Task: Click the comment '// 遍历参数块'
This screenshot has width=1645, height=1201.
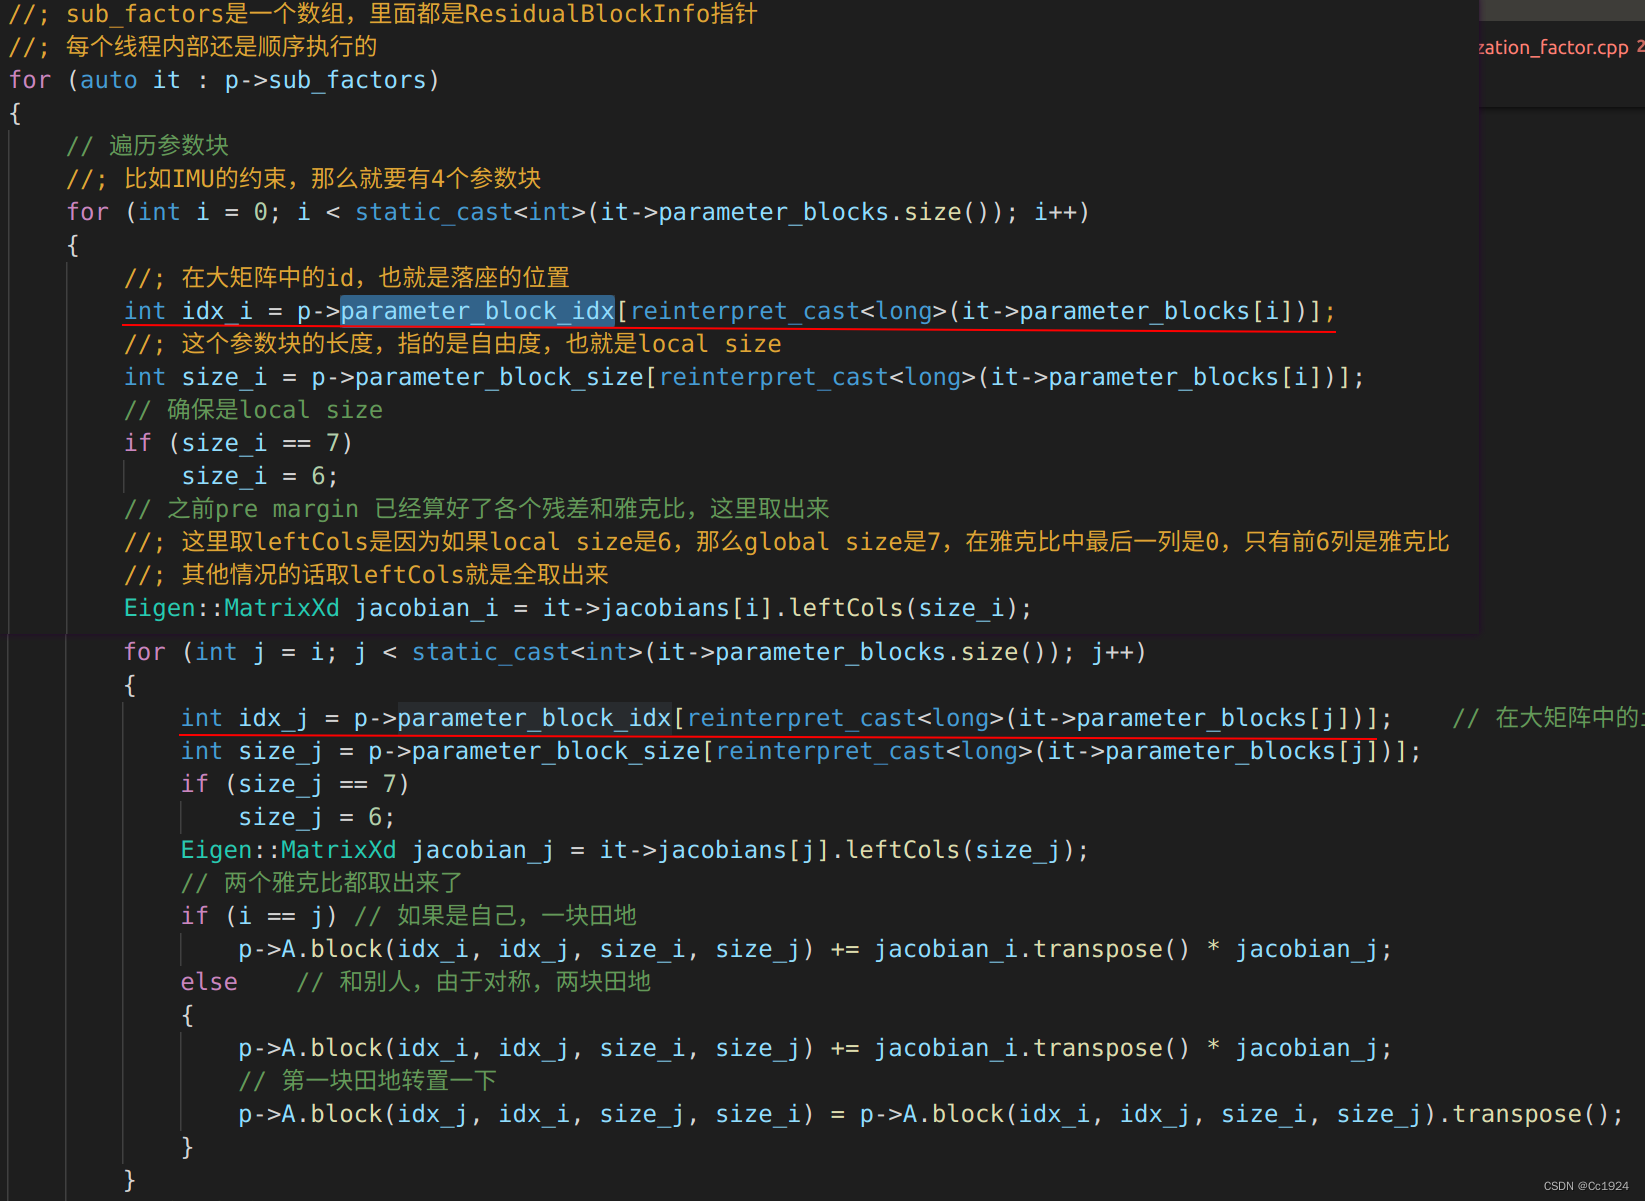Action: 148,146
